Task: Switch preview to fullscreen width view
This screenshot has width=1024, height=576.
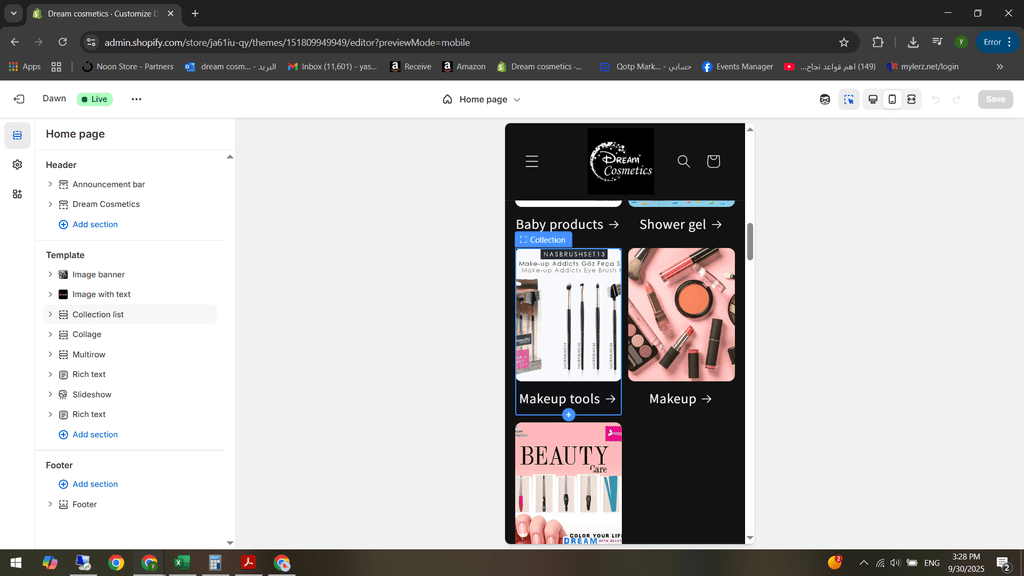Action: (x=912, y=99)
